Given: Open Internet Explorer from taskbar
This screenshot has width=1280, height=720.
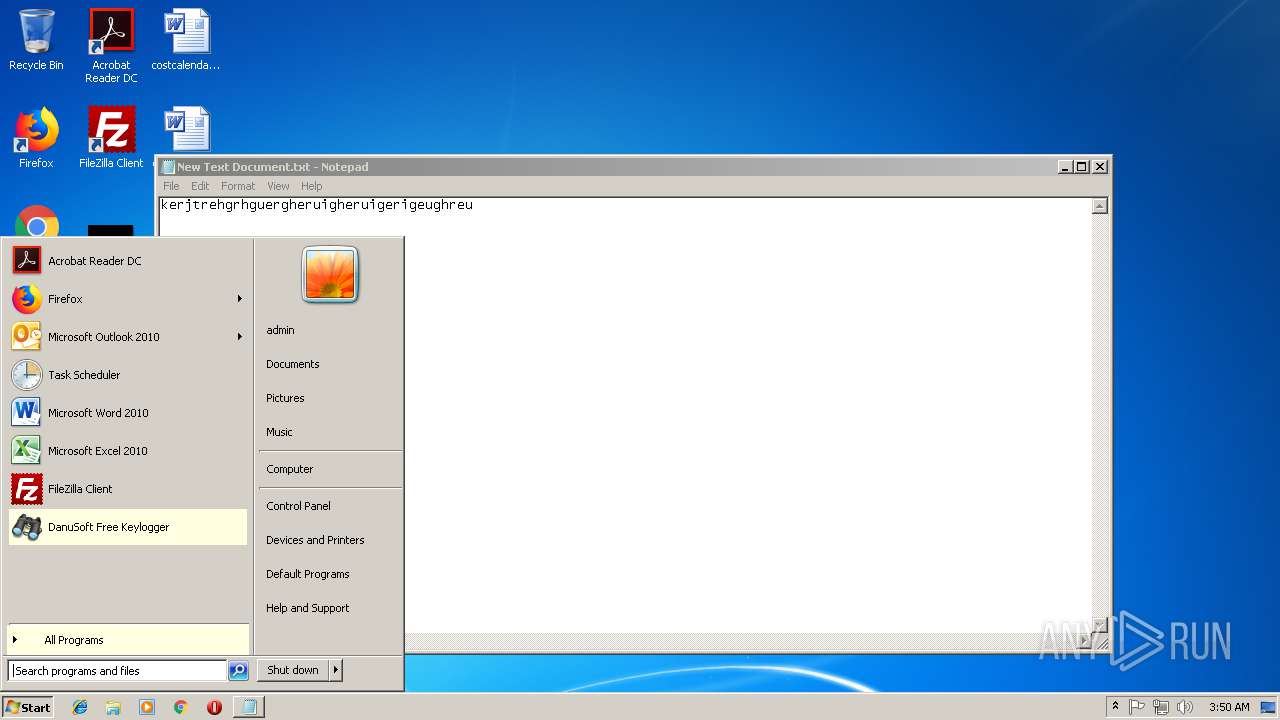Looking at the screenshot, I should point(80,707).
